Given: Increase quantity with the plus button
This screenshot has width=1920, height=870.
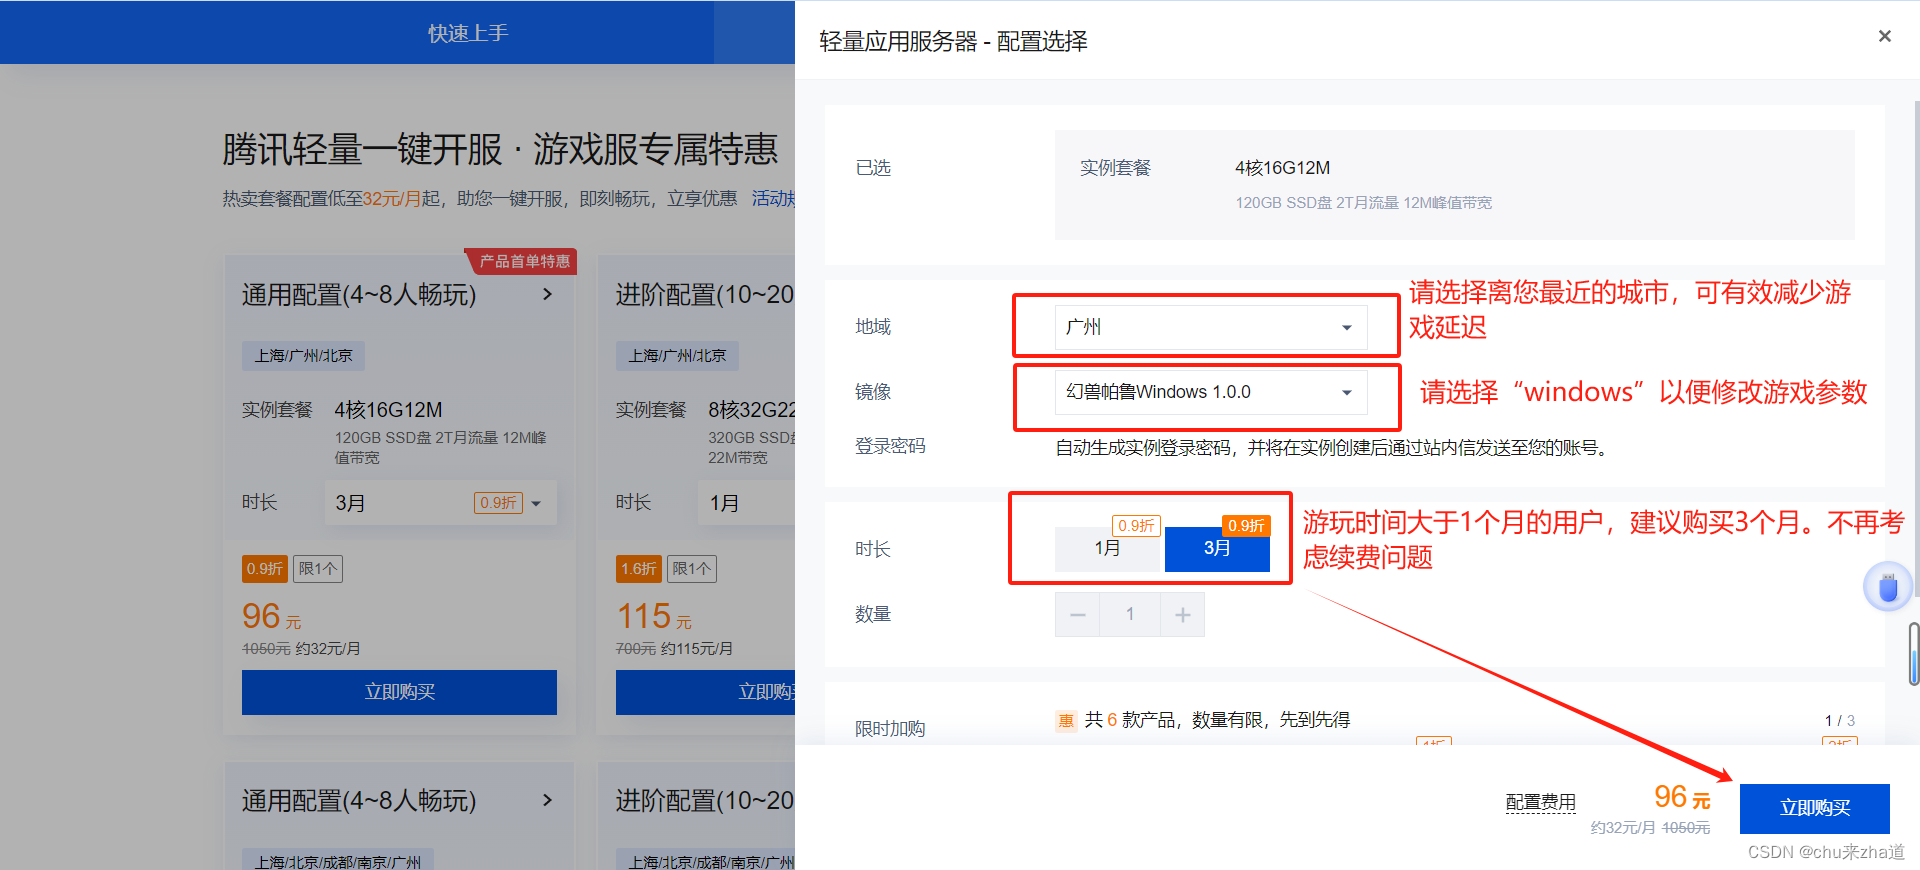Looking at the screenshot, I should [1182, 614].
